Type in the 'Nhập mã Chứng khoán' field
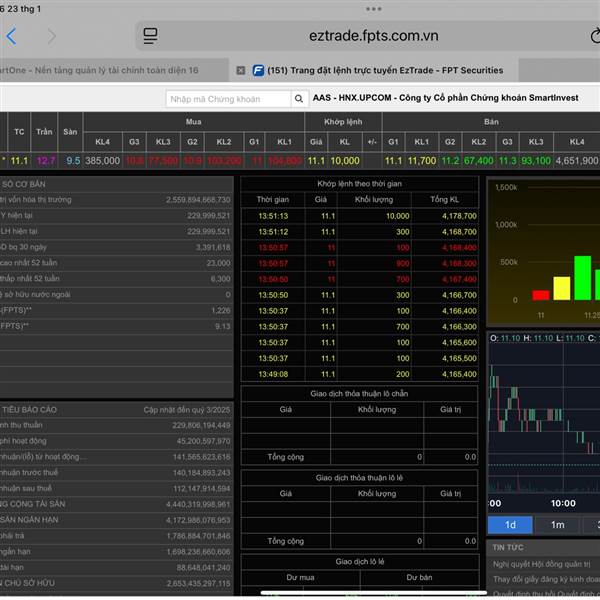Screen dimensions: 600x600 pyautogui.click(x=228, y=99)
